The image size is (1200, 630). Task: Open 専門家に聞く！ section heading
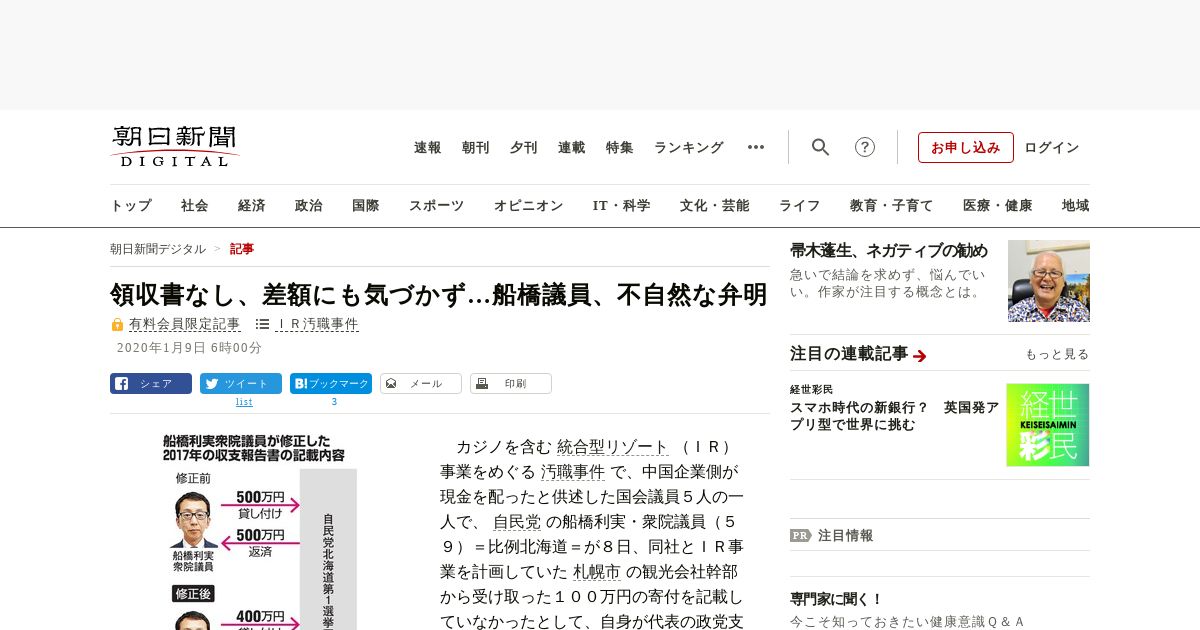click(837, 599)
